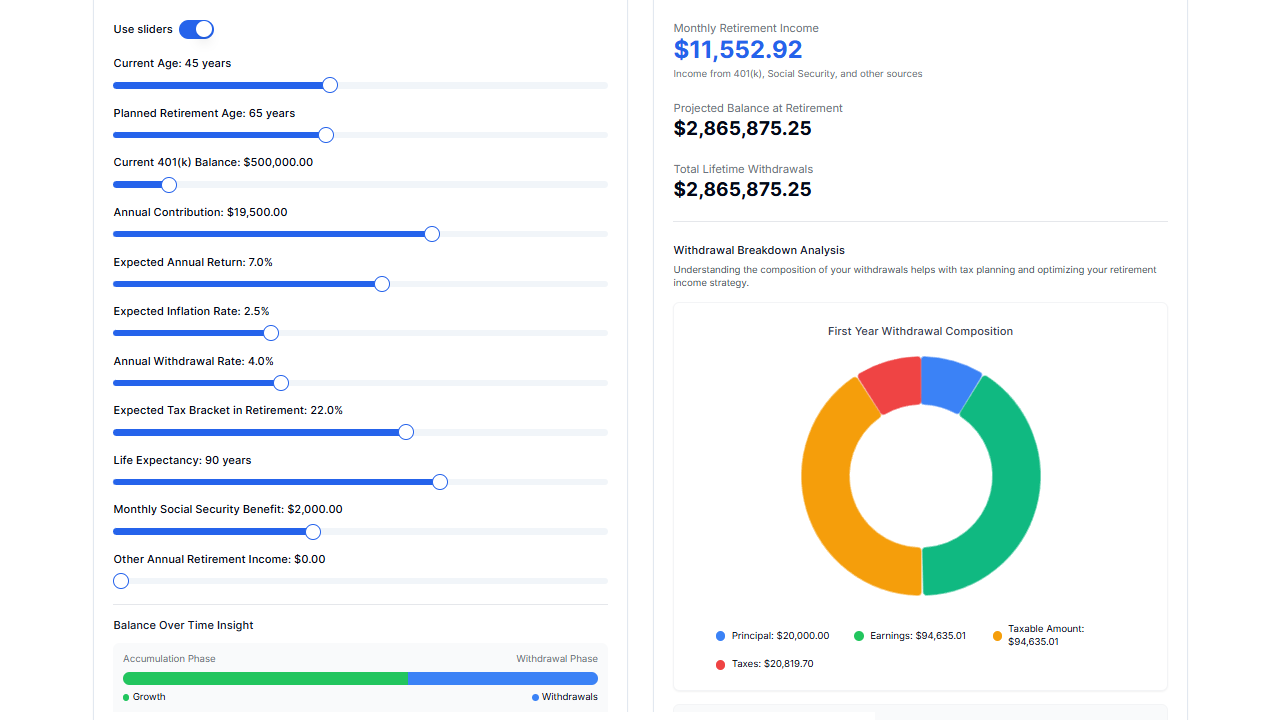Image resolution: width=1280 pixels, height=720 pixels.
Task: Click the Withdrawals legend dot
Action: (536, 697)
